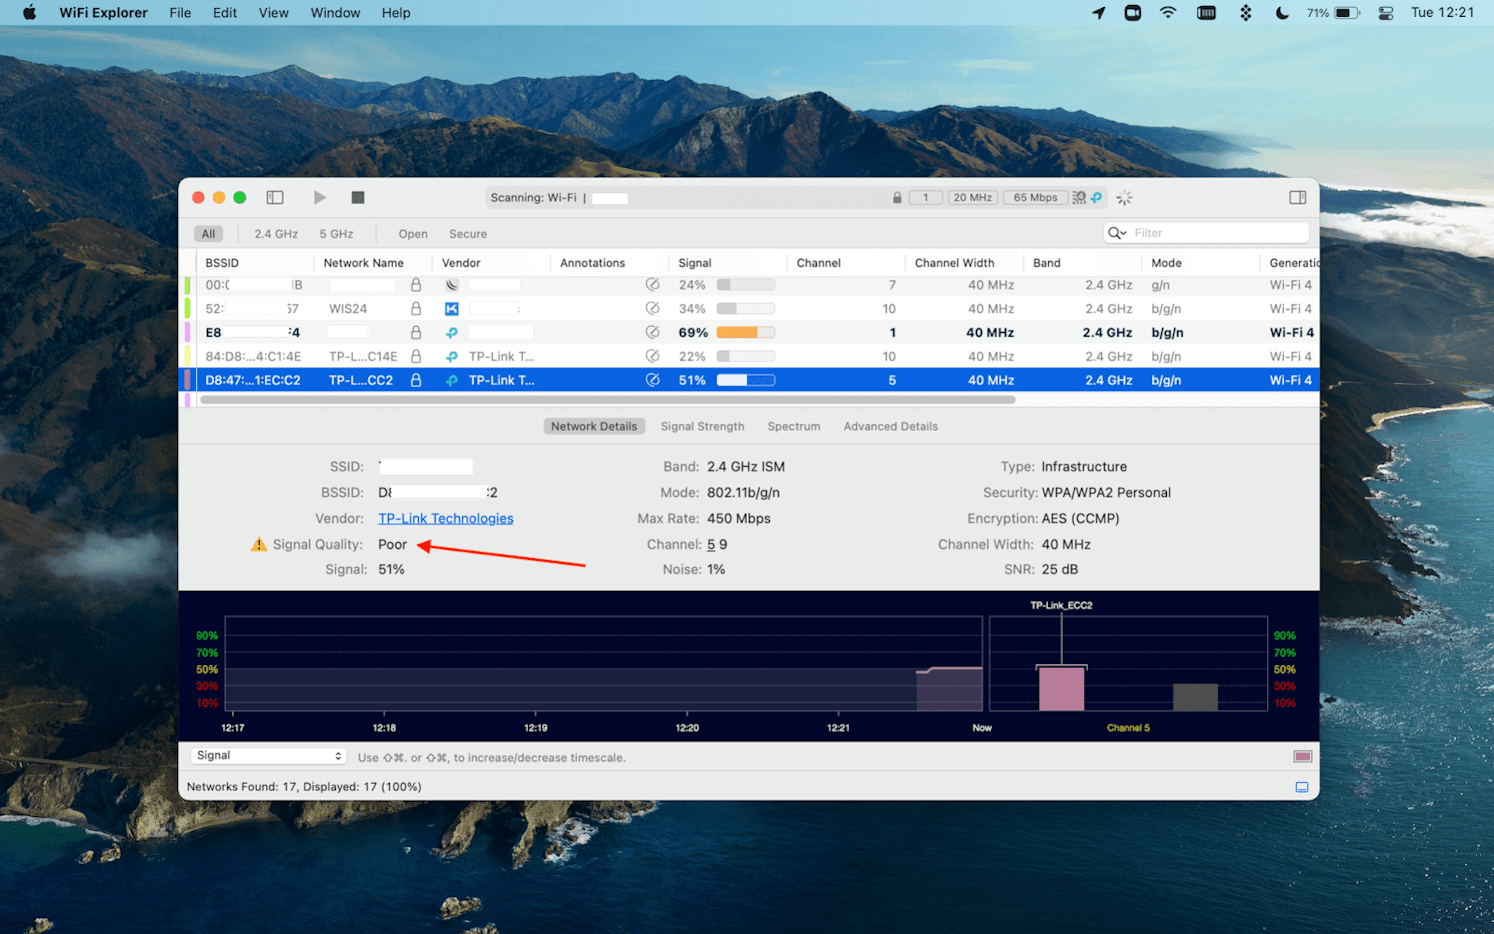Click the pink network color swatch

[x=1302, y=757]
